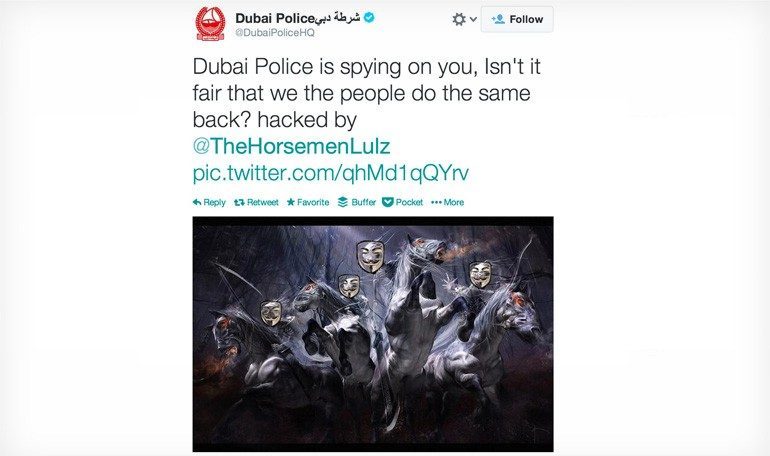Click the Favorite text label
Image resolution: width=770 pixels, height=456 pixels.
[x=313, y=202]
